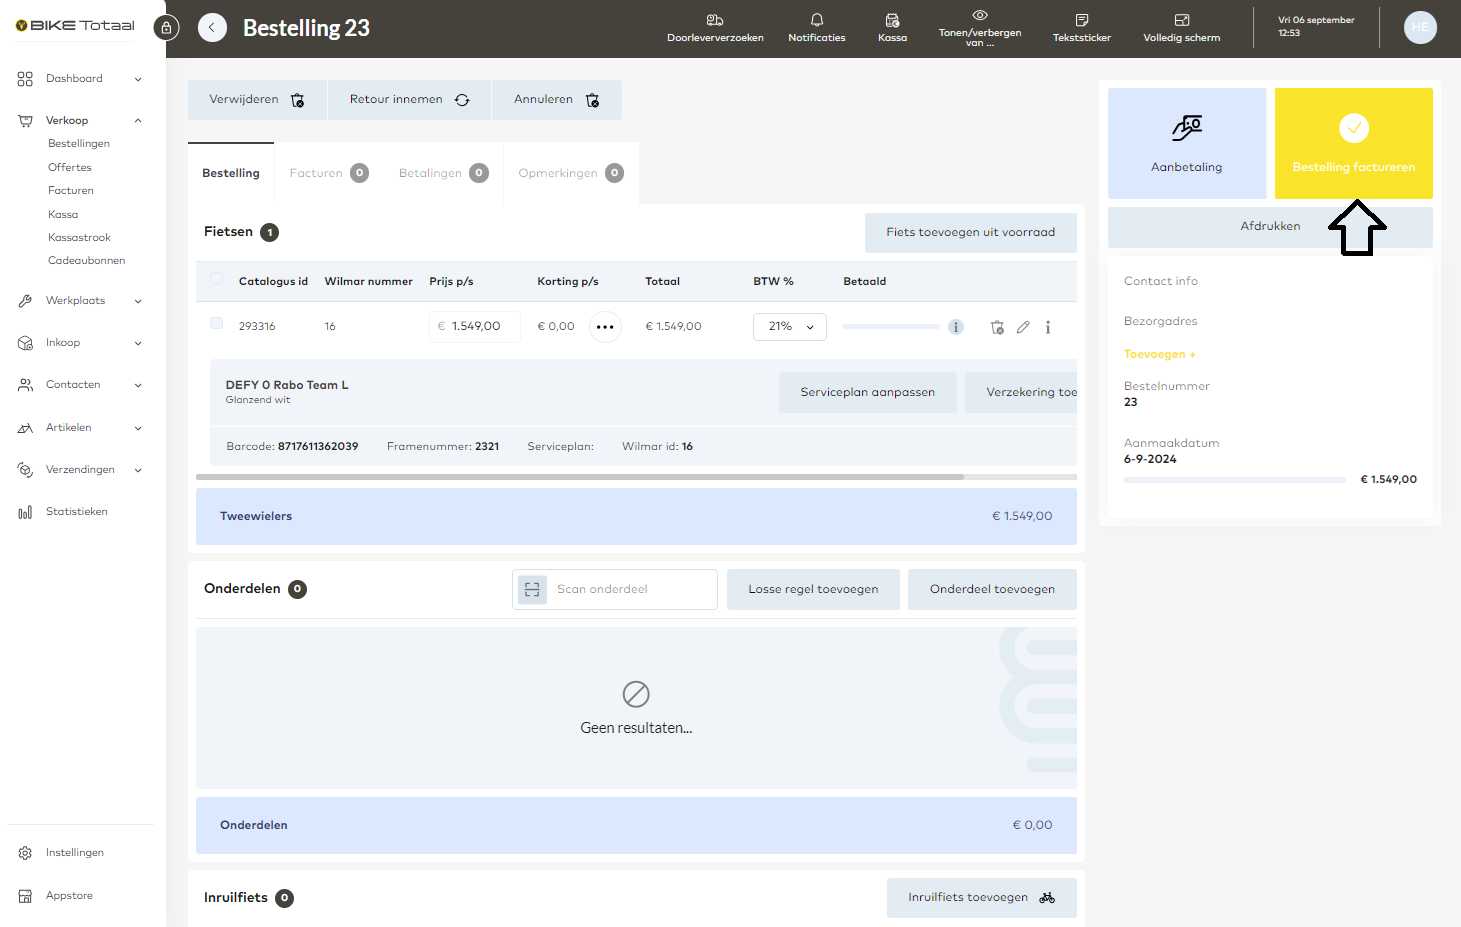Open Doorleververzoeken in top bar
This screenshot has height=927, width=1461.
click(715, 21)
